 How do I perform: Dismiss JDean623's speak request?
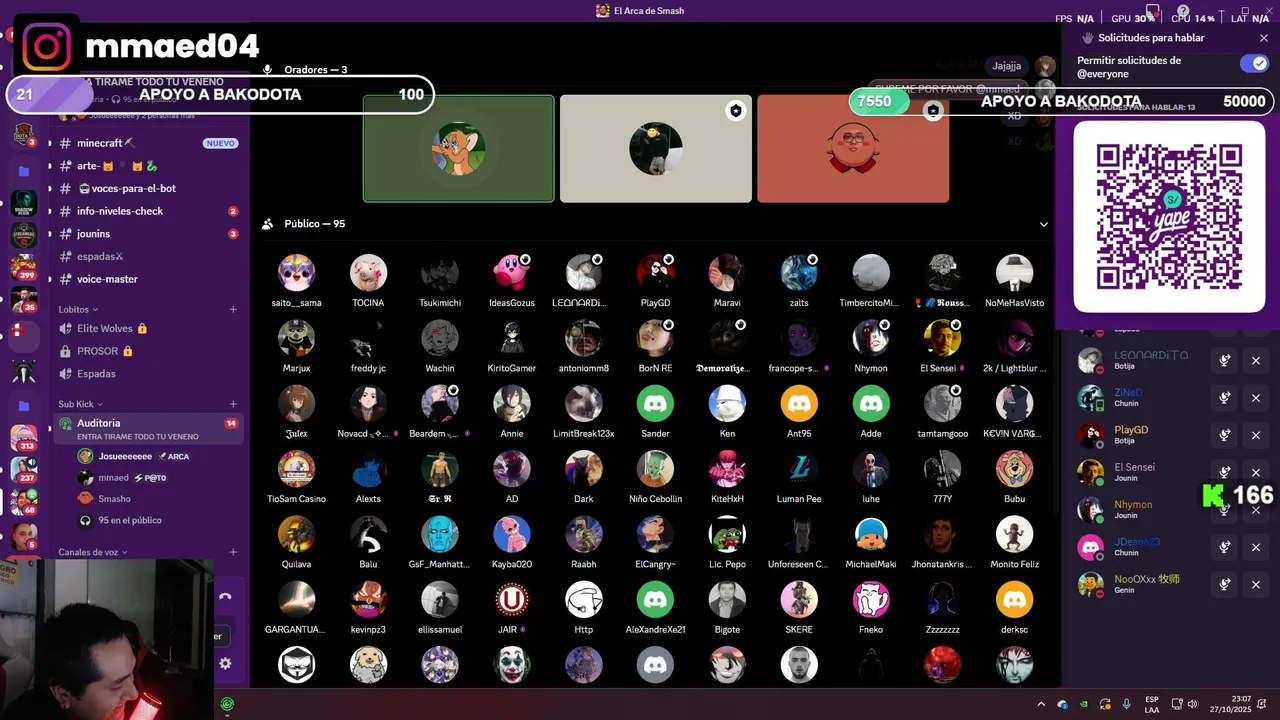point(1256,547)
